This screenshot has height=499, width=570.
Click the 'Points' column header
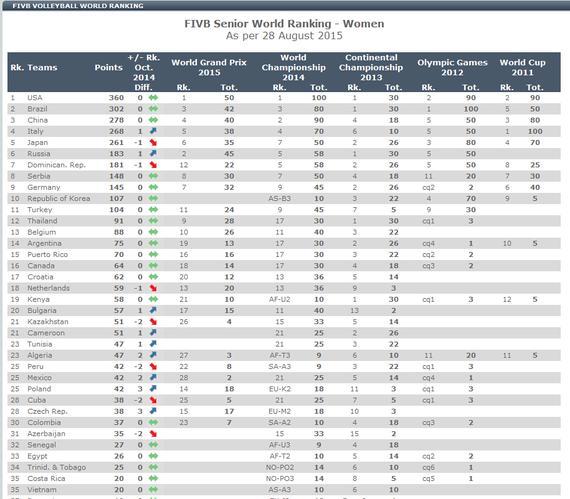(109, 68)
